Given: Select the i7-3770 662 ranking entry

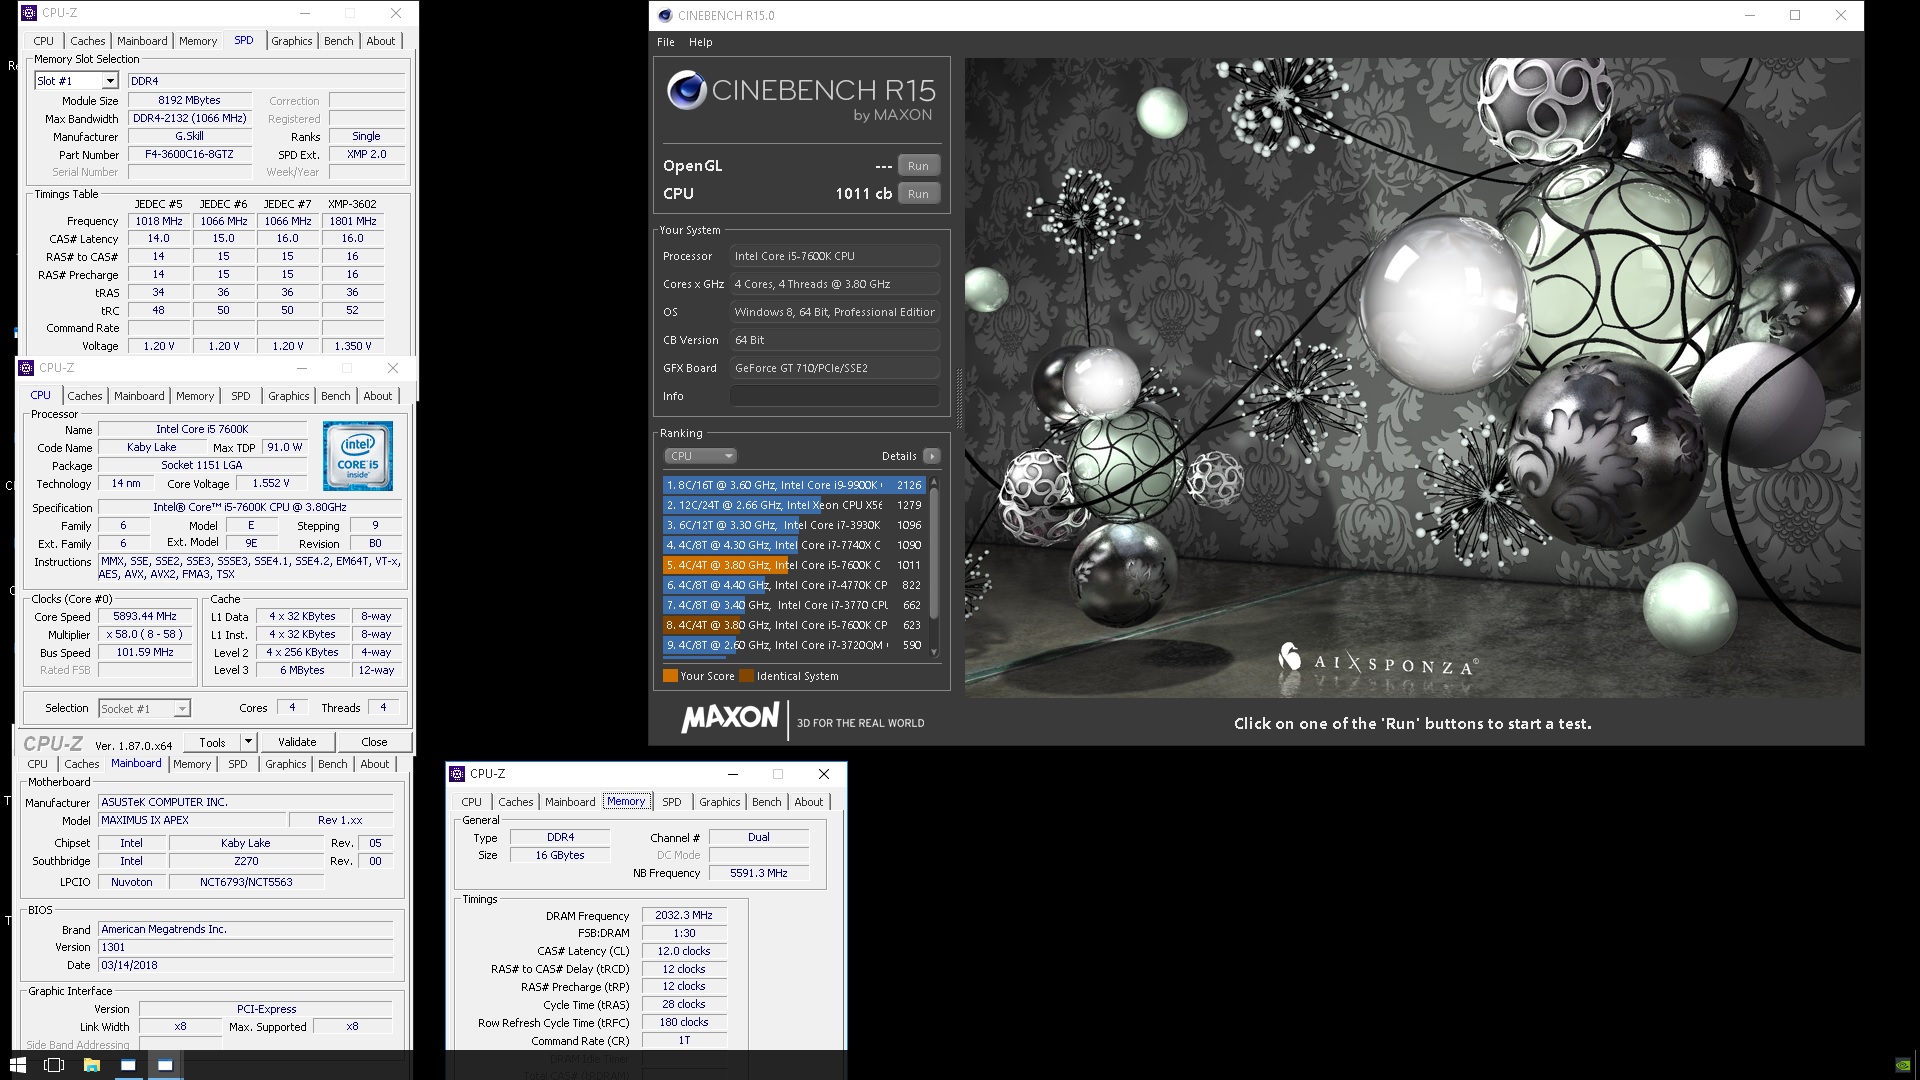Looking at the screenshot, I should pos(794,605).
